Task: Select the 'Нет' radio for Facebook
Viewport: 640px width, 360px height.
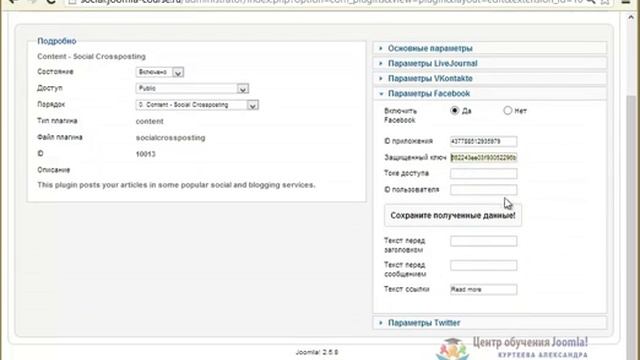Action: pyautogui.click(x=507, y=111)
